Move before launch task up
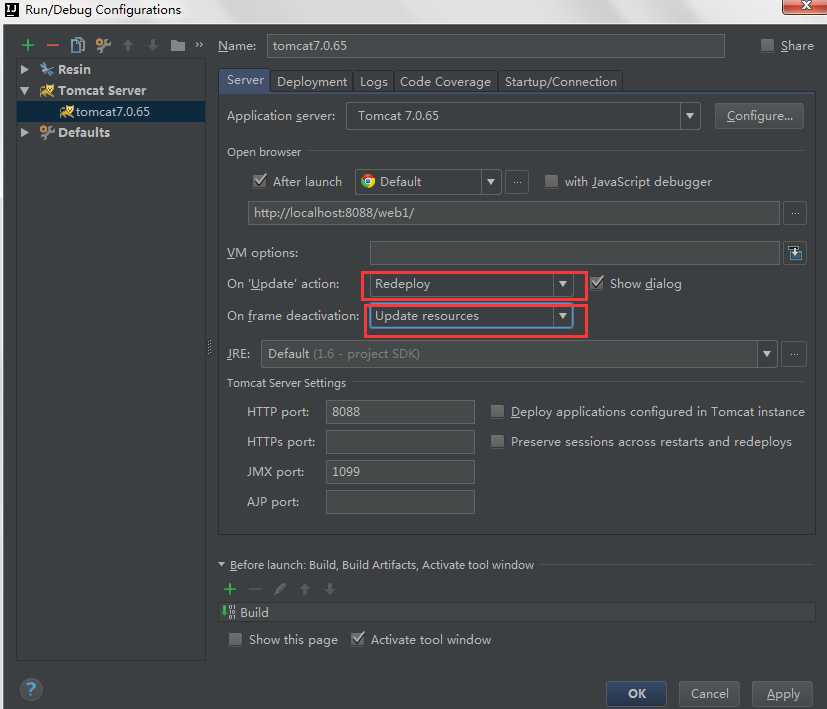Image resolution: width=827 pixels, height=709 pixels. [x=305, y=589]
